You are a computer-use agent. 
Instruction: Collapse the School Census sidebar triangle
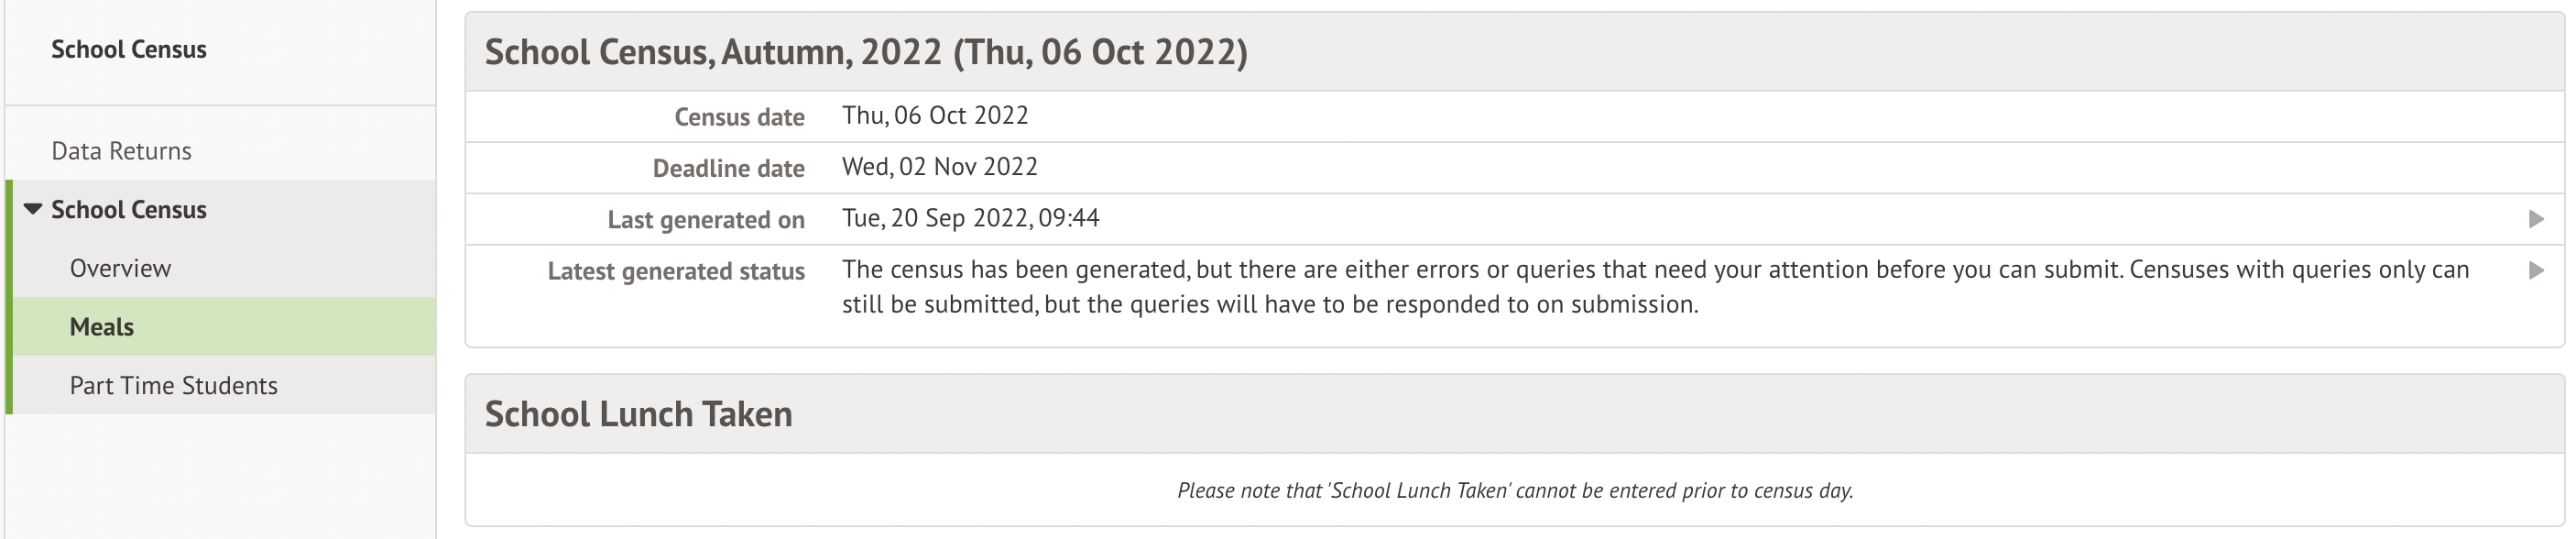point(33,209)
